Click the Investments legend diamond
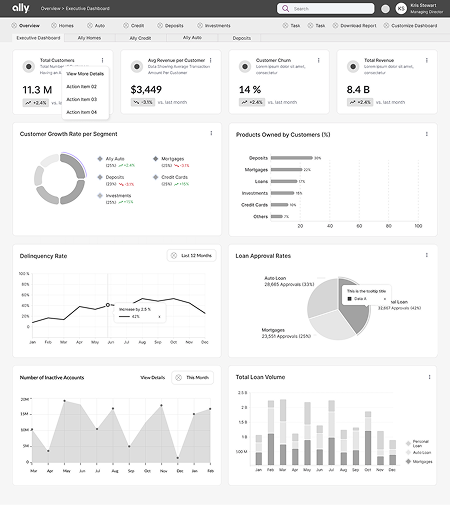 tap(100, 195)
